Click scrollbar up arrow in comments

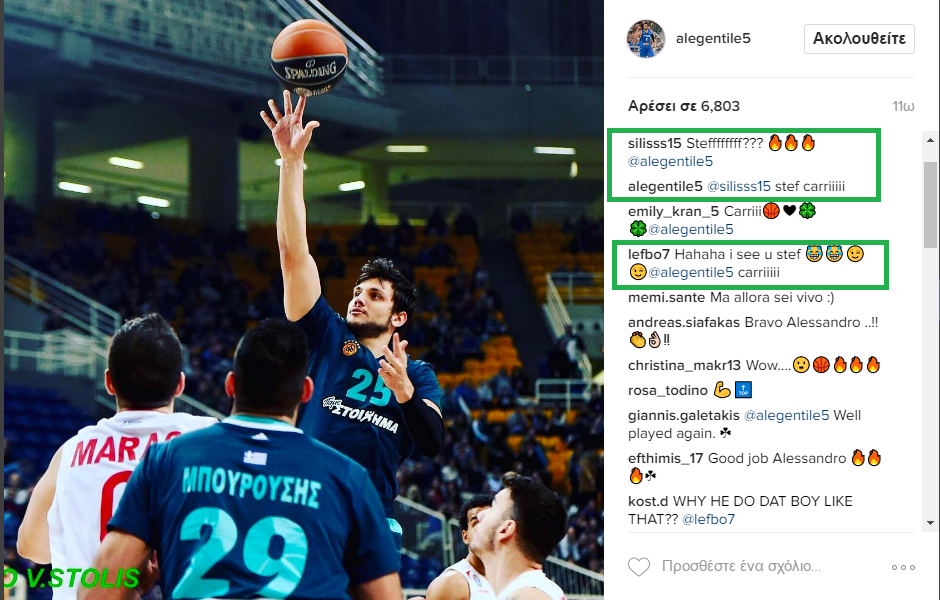click(930, 140)
